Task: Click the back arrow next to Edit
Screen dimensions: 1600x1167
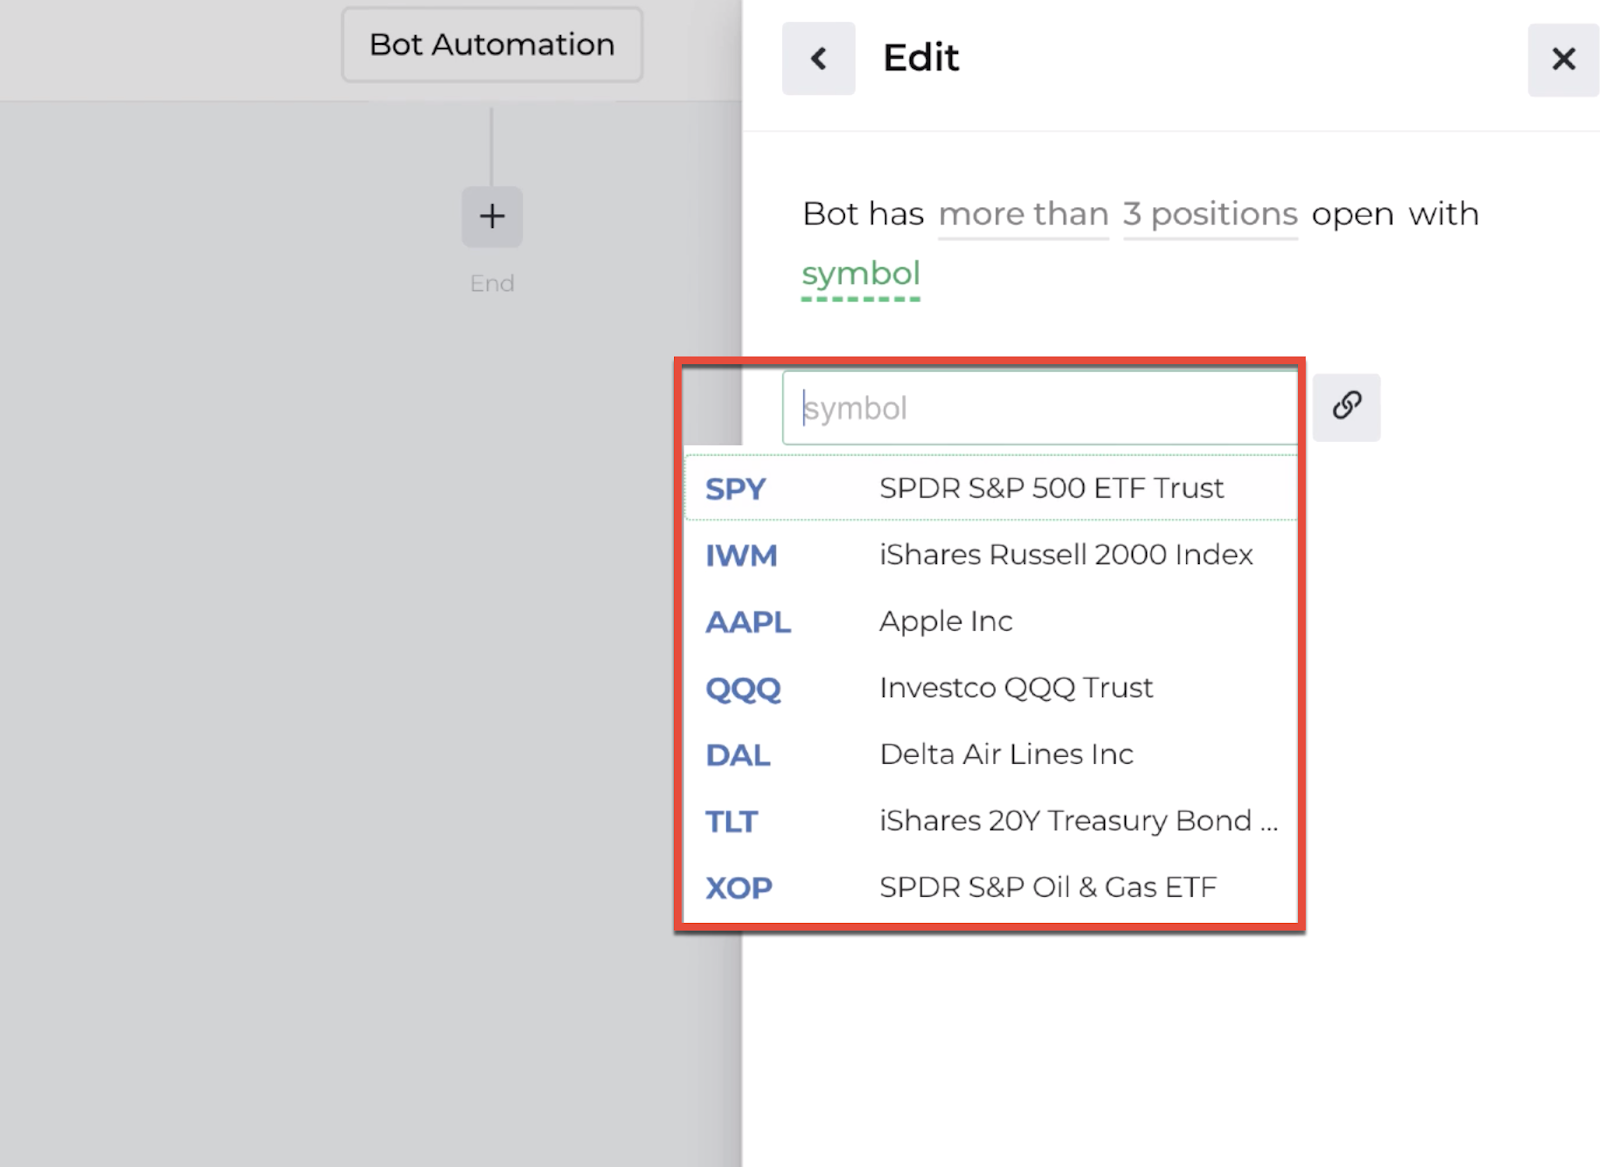Action: [x=818, y=59]
